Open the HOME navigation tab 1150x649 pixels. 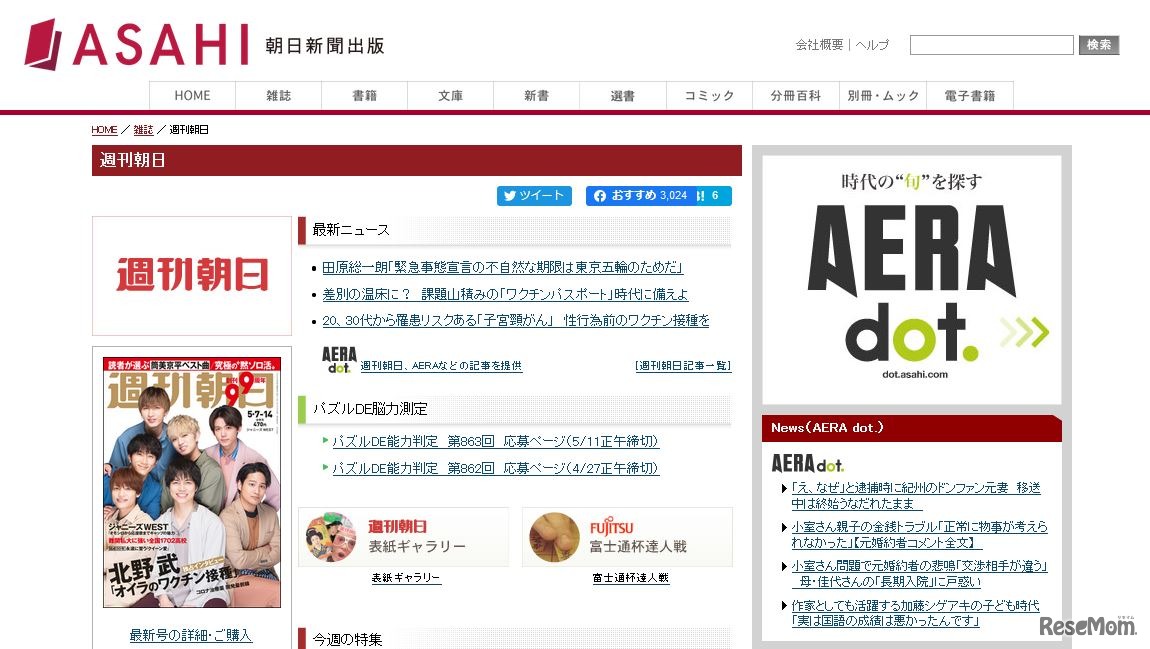(192, 95)
